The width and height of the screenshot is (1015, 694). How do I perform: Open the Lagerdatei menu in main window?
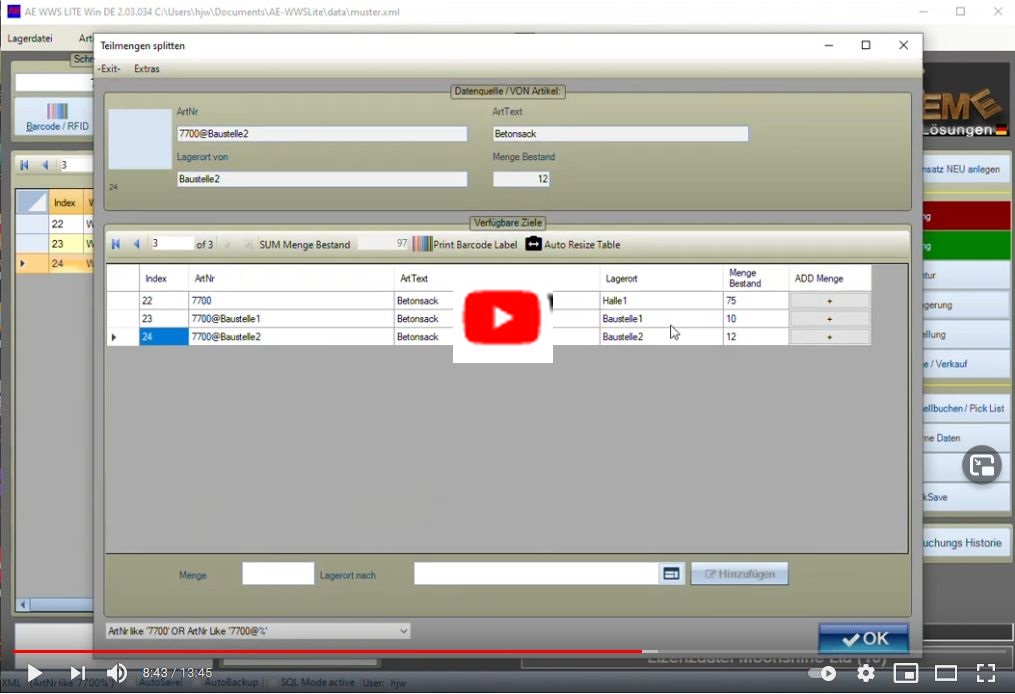point(30,38)
